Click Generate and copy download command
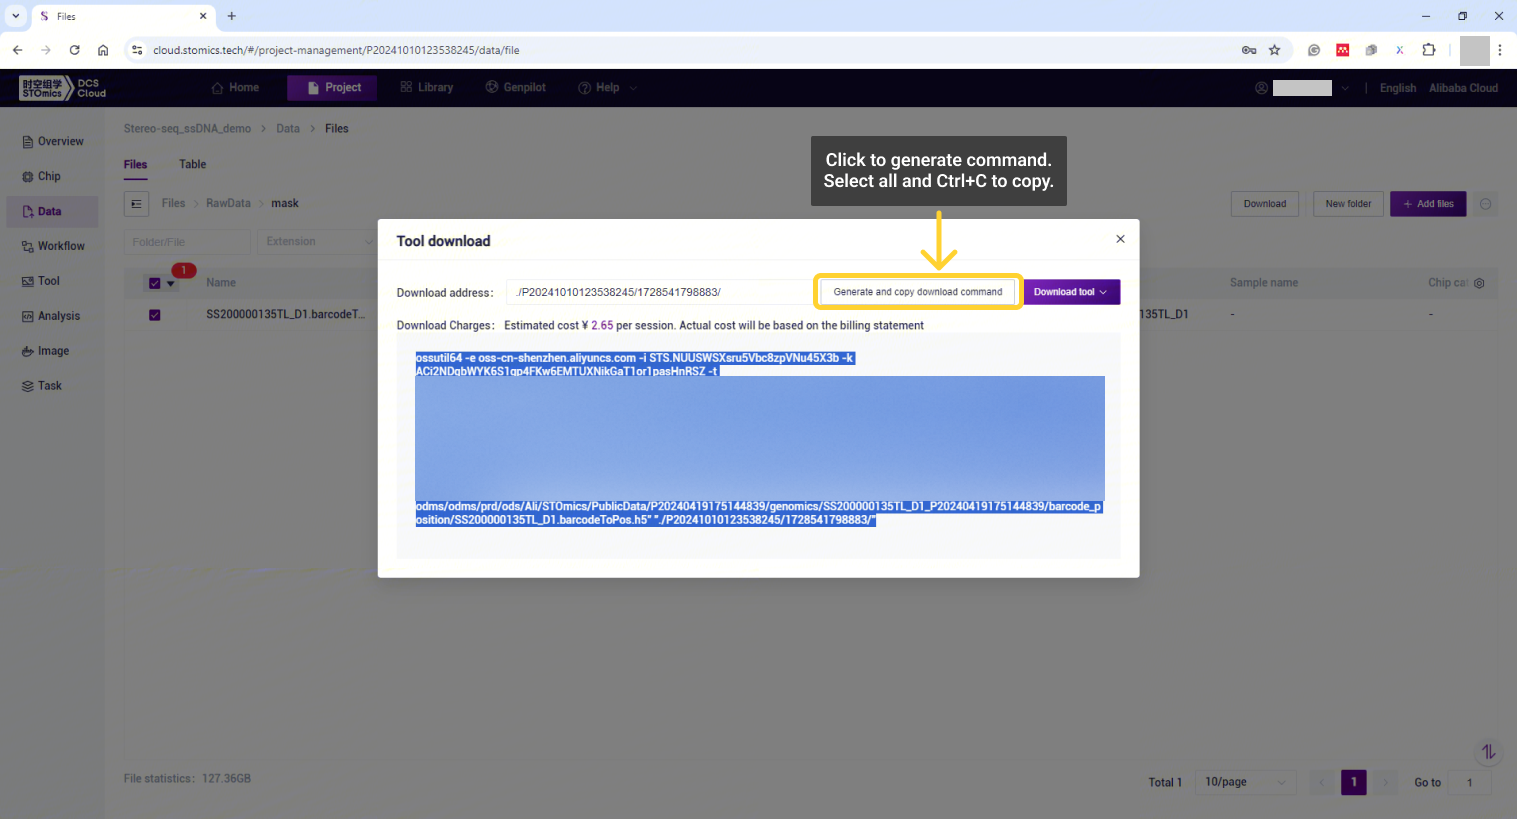The height and width of the screenshot is (819, 1517). 917,292
